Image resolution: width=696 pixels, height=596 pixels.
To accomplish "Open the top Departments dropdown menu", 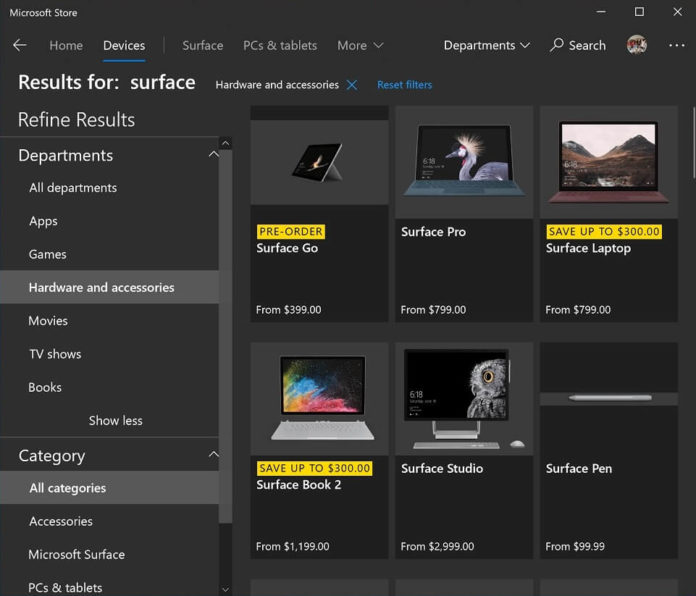I will (x=486, y=45).
